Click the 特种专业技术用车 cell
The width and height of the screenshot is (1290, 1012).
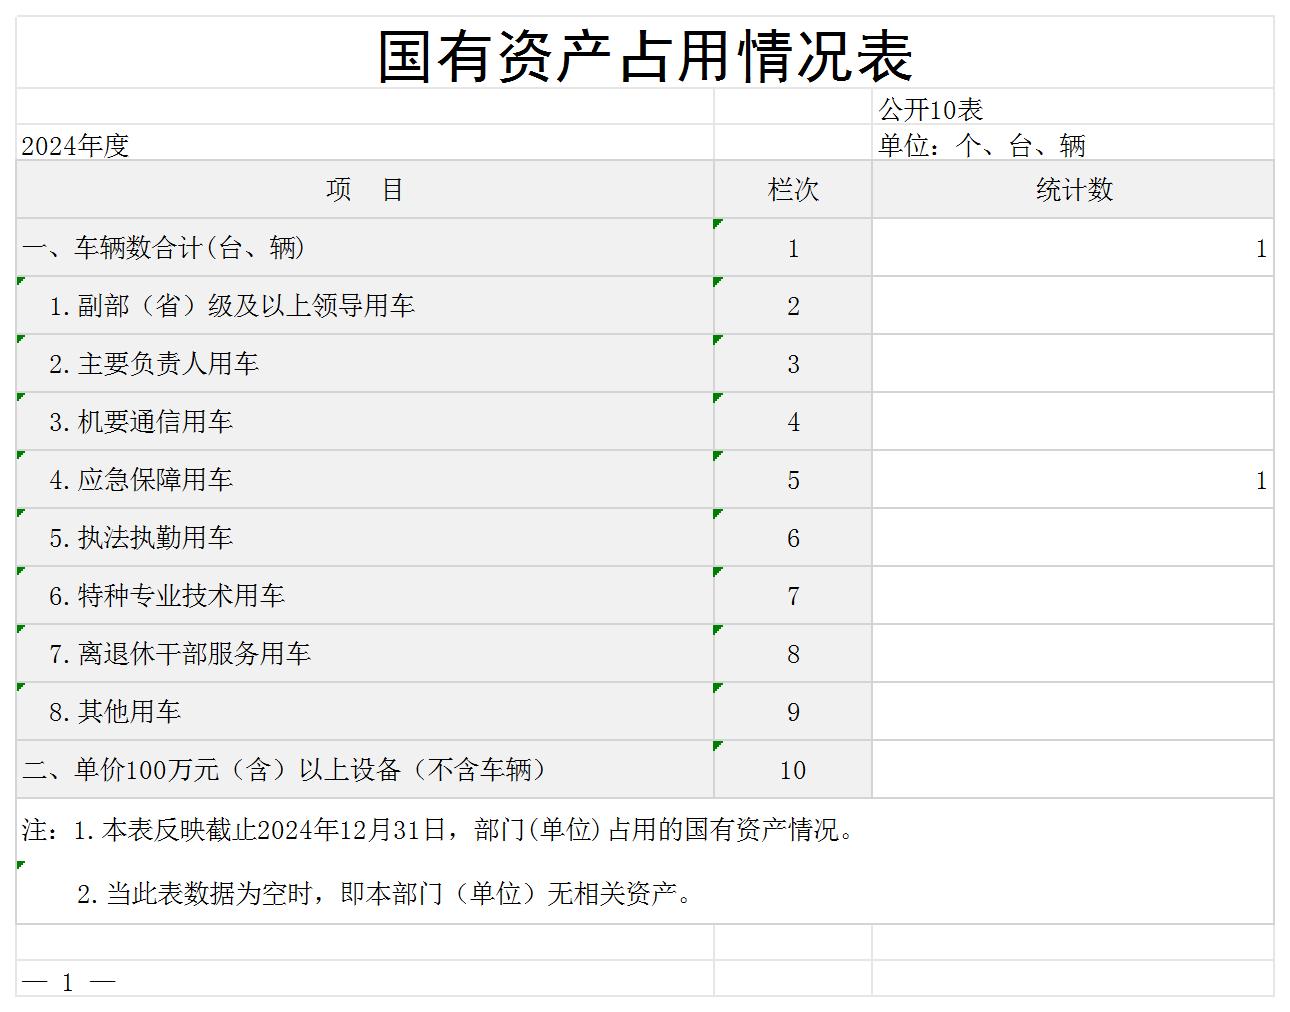coord(167,596)
